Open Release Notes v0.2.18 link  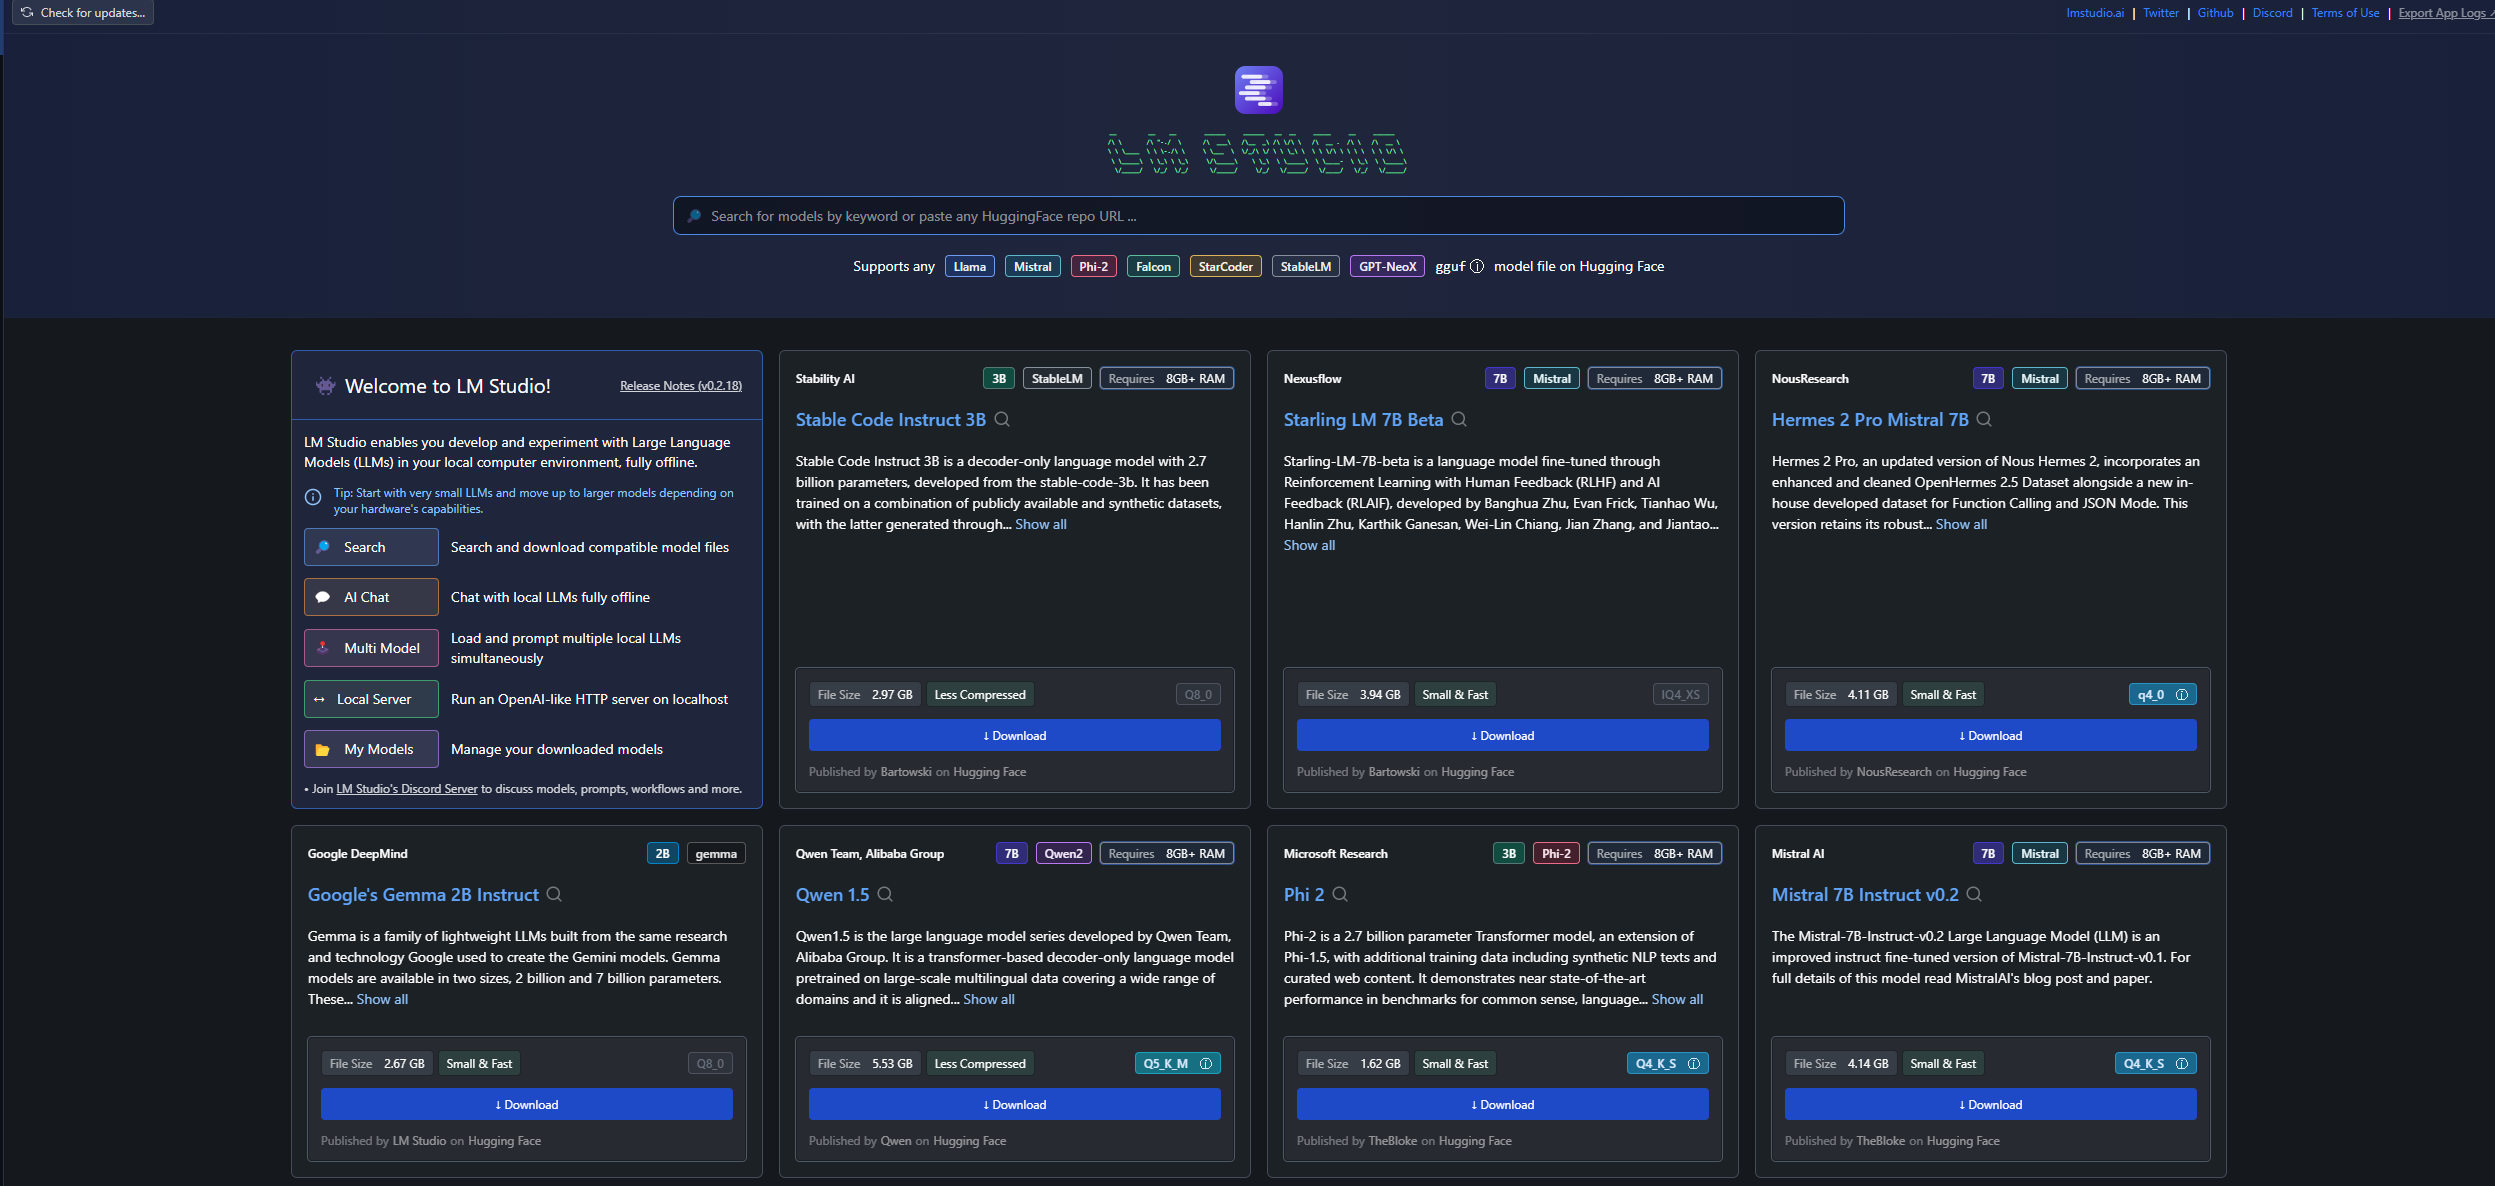680,386
